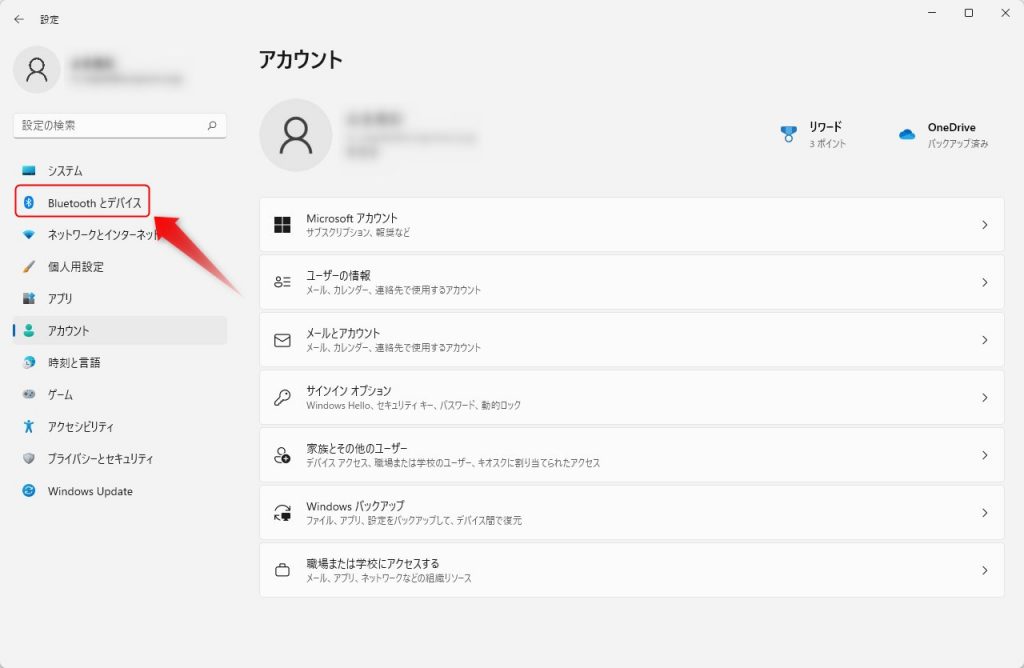Click the アカウント person icon in the sidebar
The image size is (1024, 668).
click(29, 330)
